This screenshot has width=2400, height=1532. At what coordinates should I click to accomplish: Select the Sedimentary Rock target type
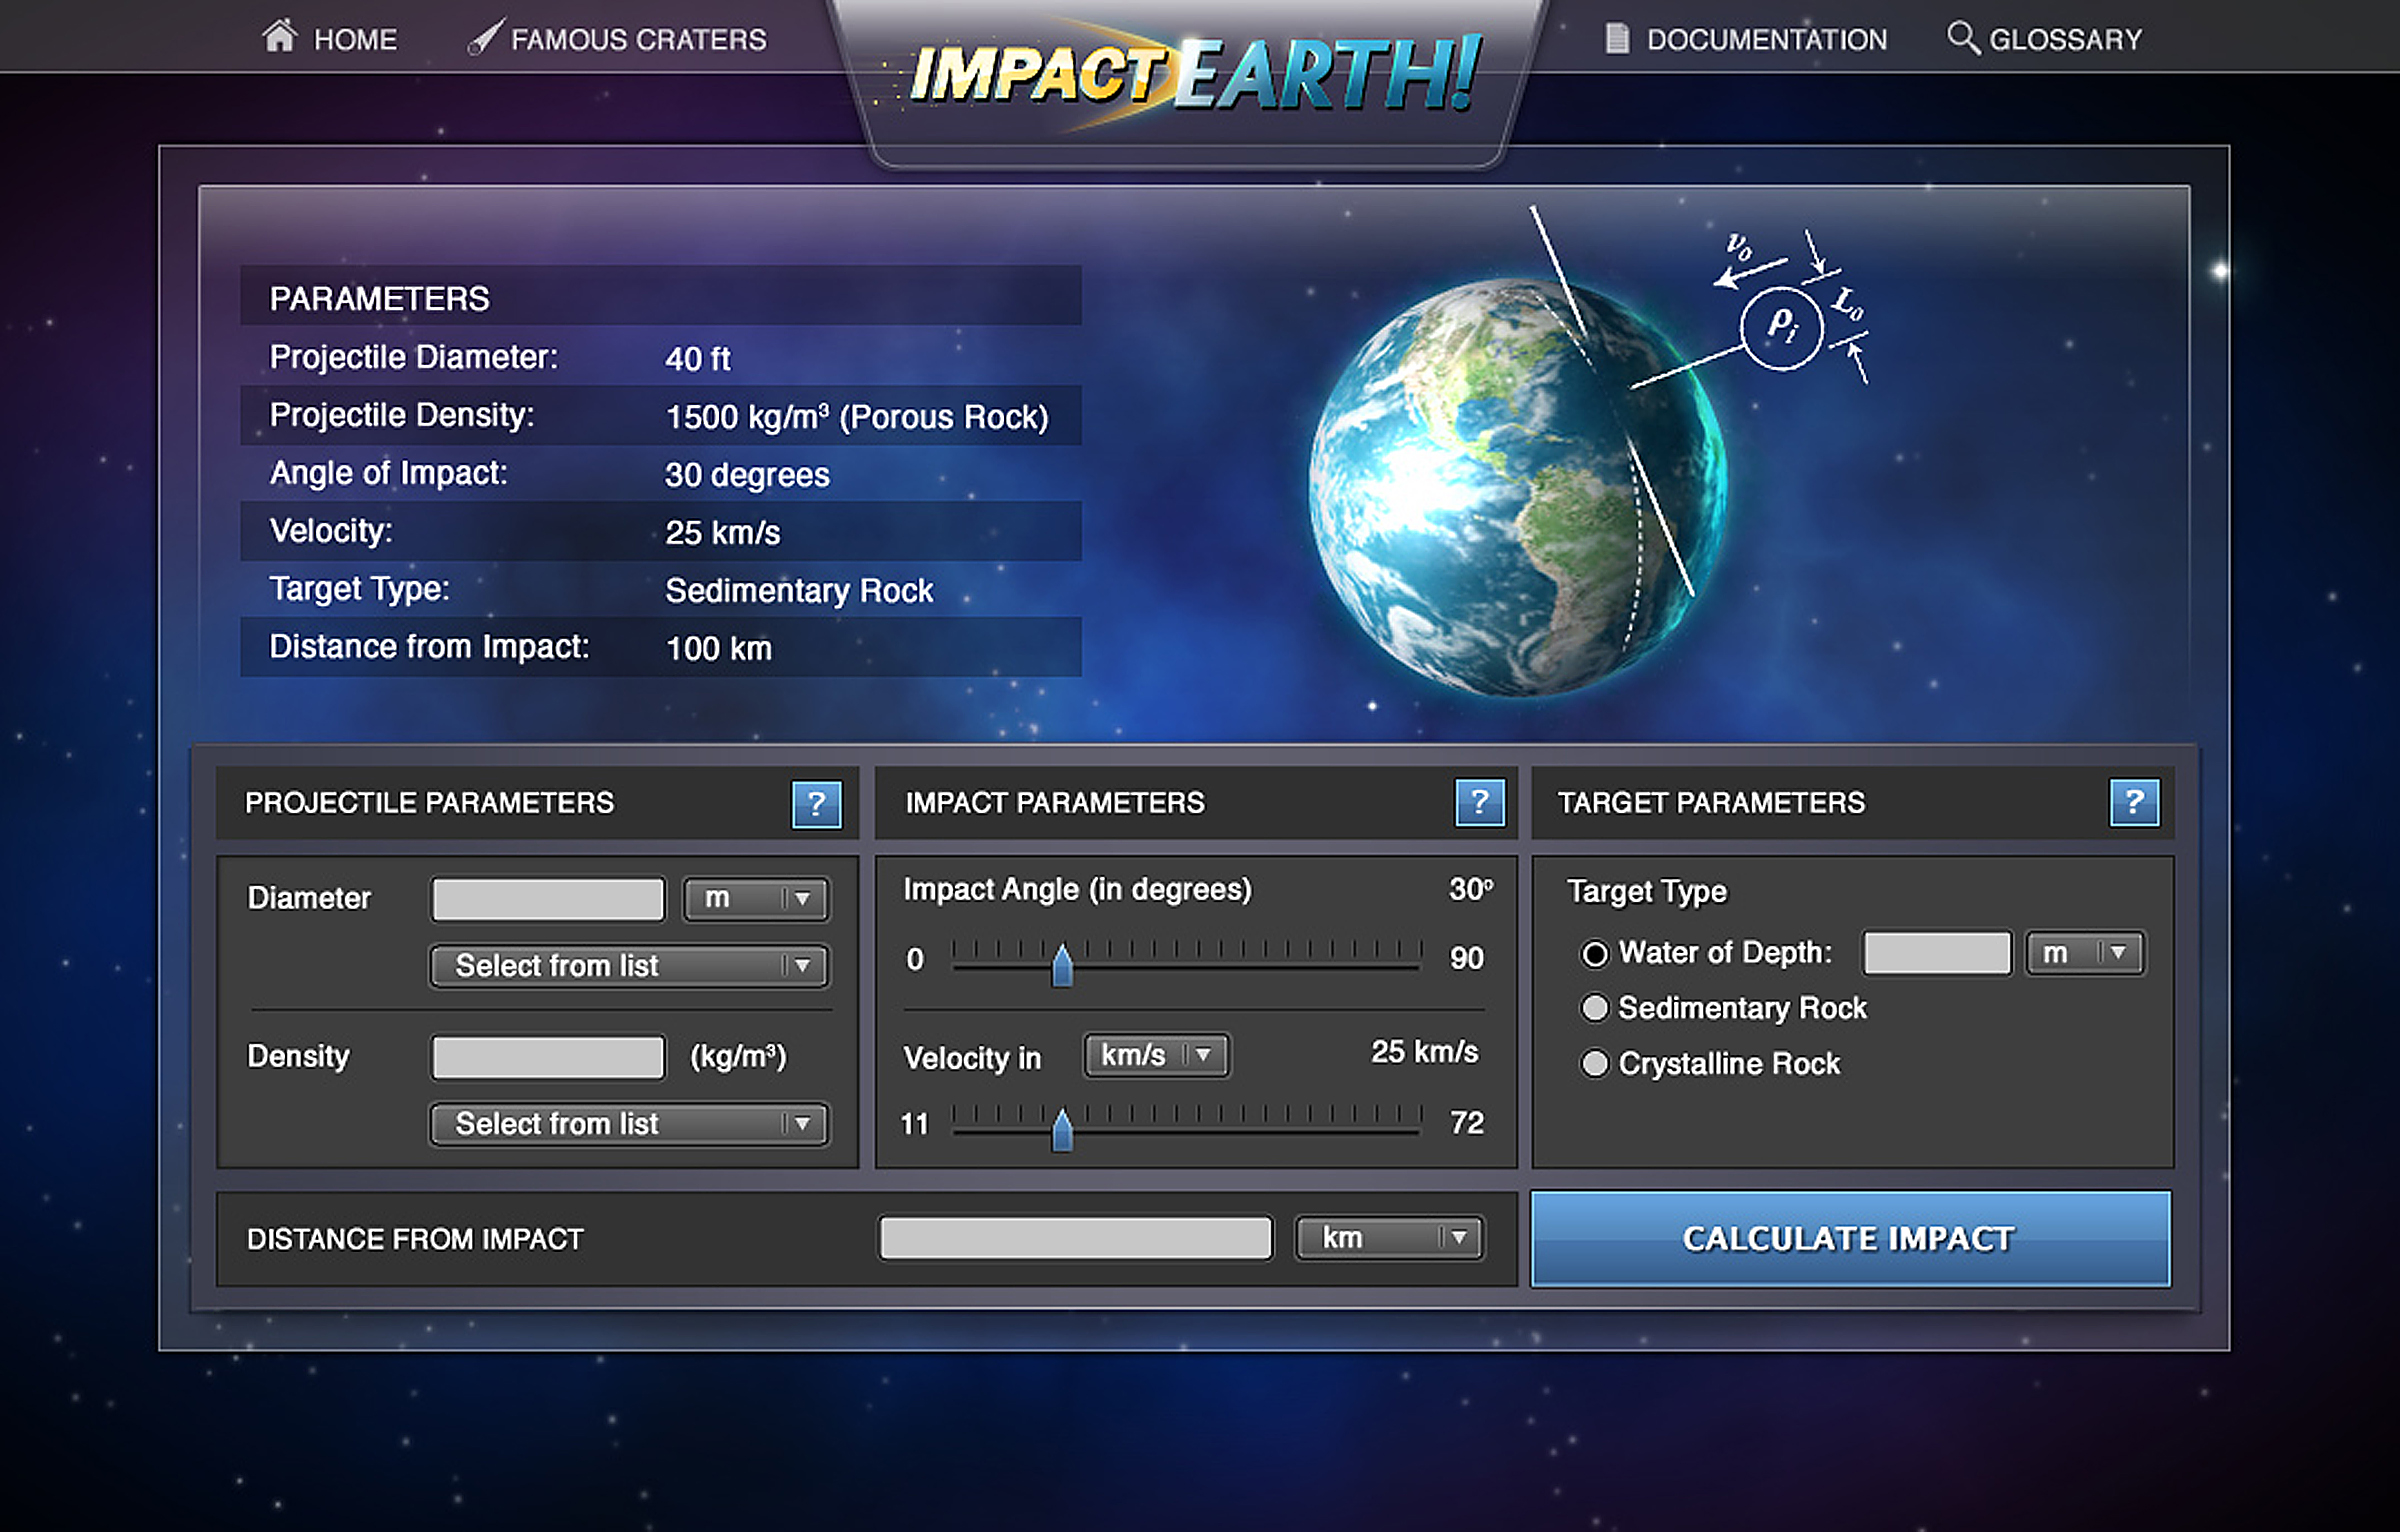point(1595,1008)
